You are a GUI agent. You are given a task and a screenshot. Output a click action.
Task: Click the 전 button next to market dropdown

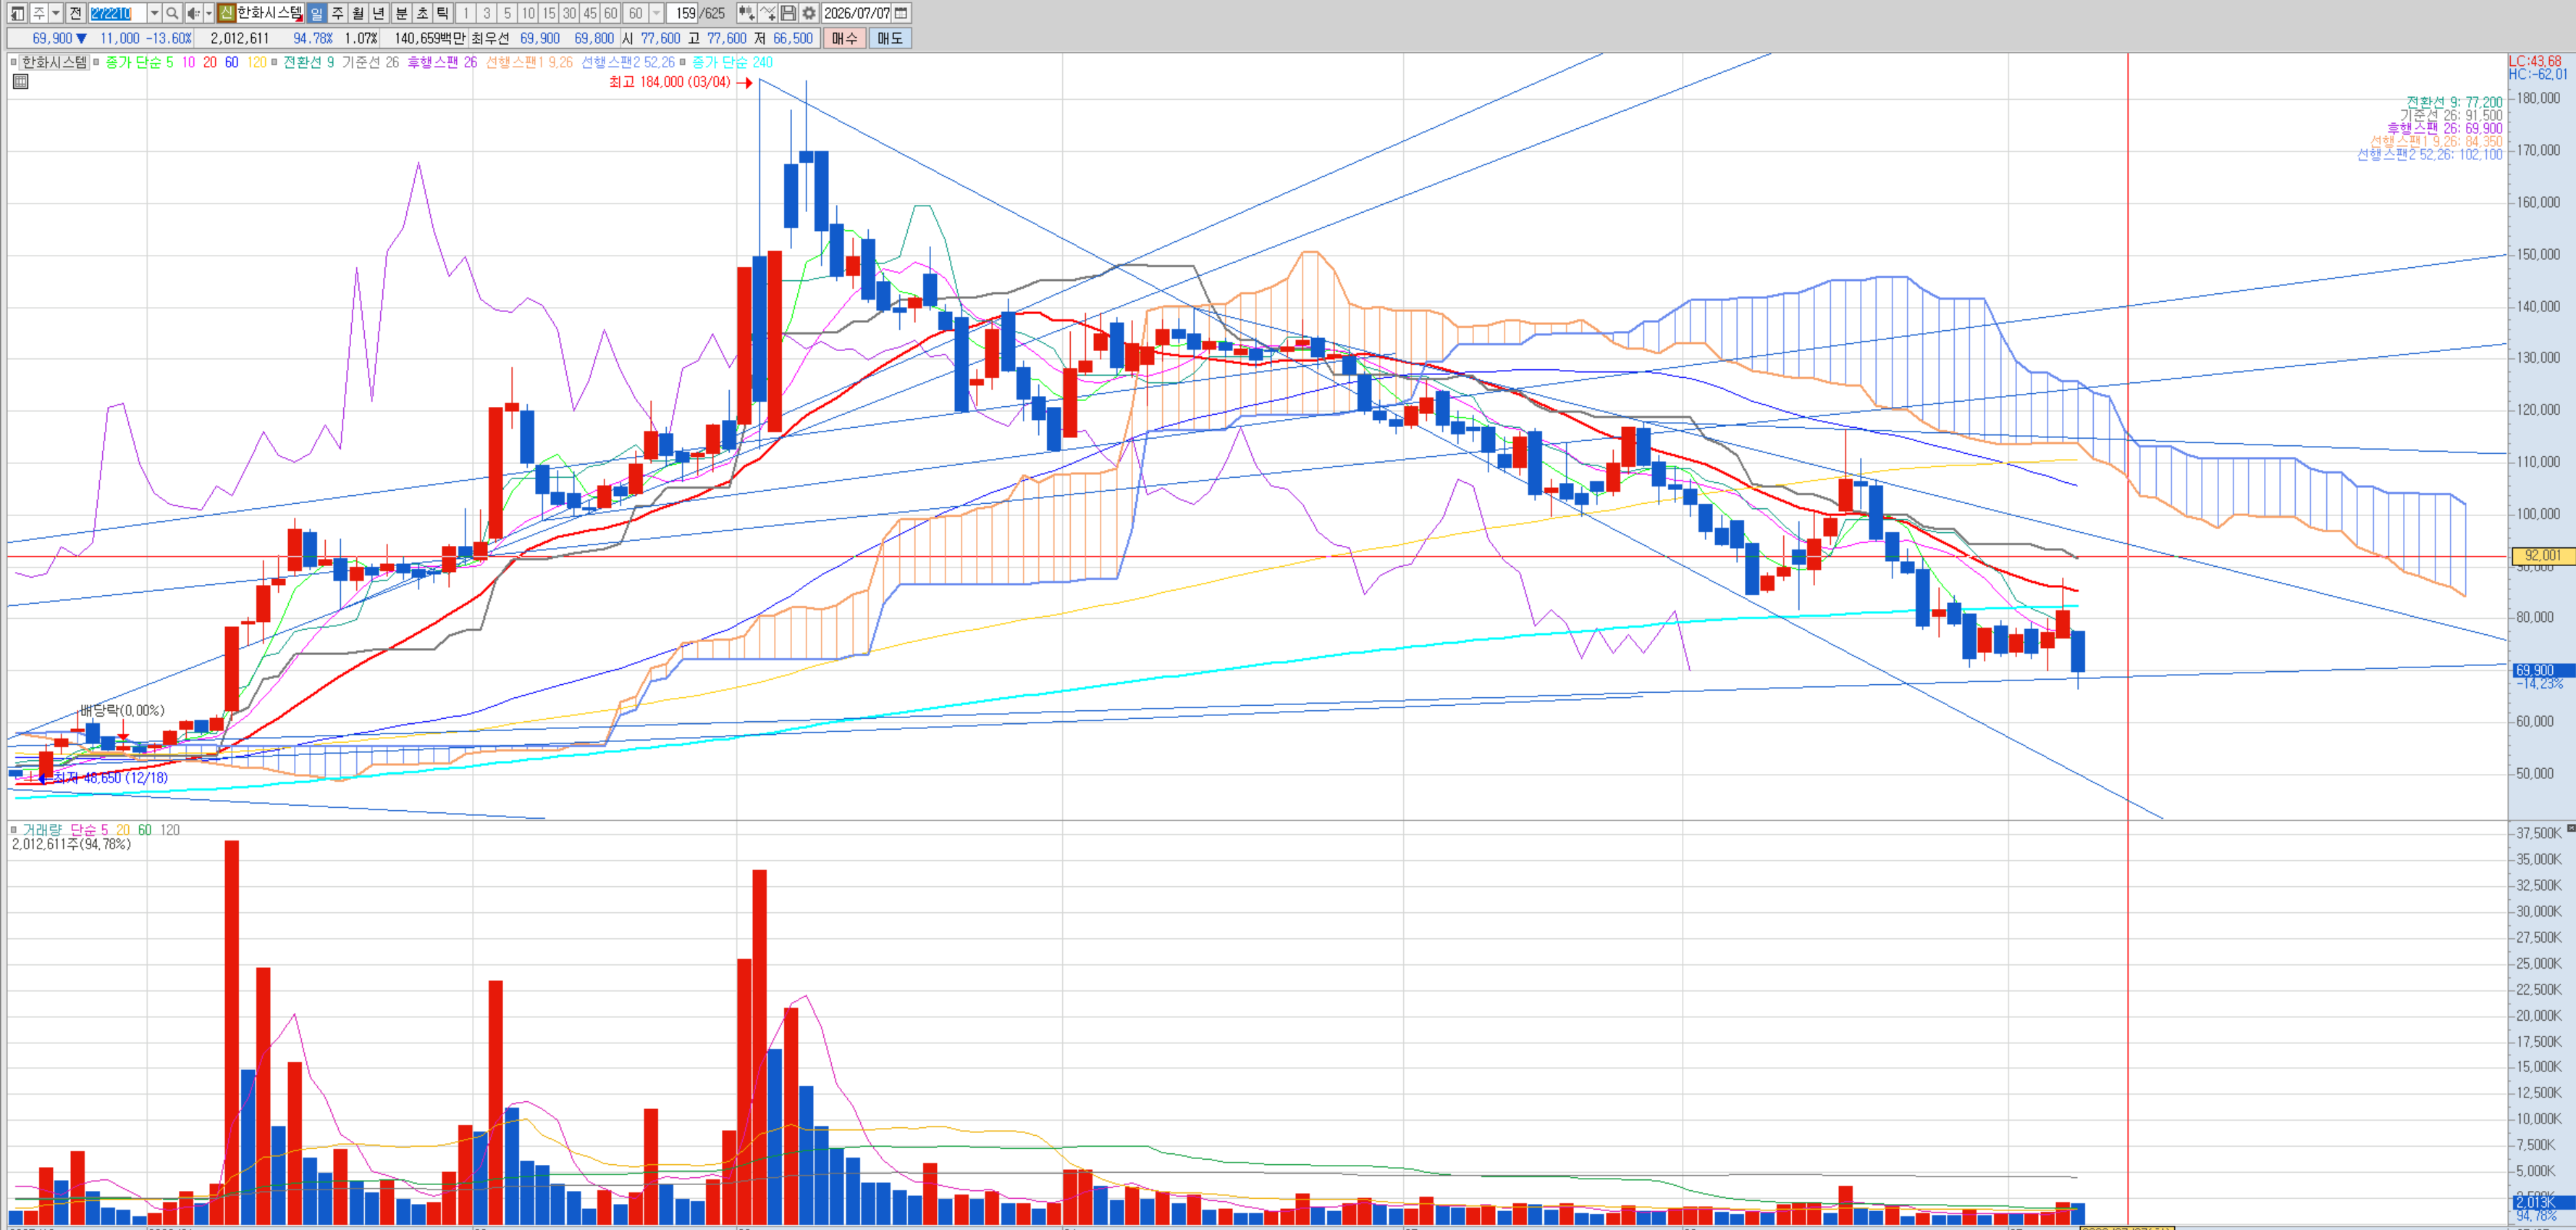pyautogui.click(x=75, y=13)
